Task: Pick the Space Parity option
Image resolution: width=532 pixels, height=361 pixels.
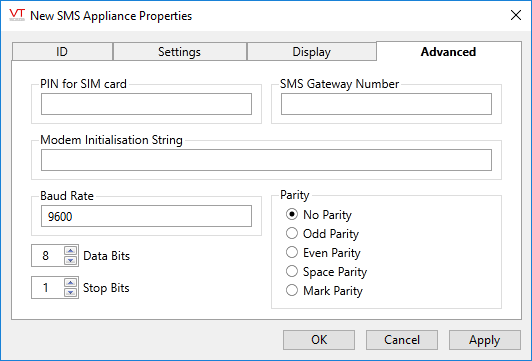Action: pyautogui.click(x=292, y=271)
